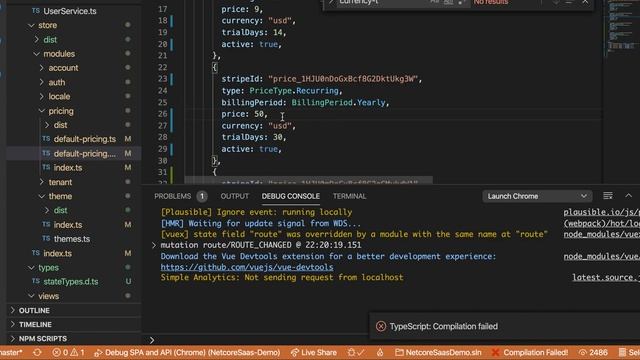The width and height of the screenshot is (640, 360).
Task: Click the vuex state field warning message
Action: click(x=354, y=234)
